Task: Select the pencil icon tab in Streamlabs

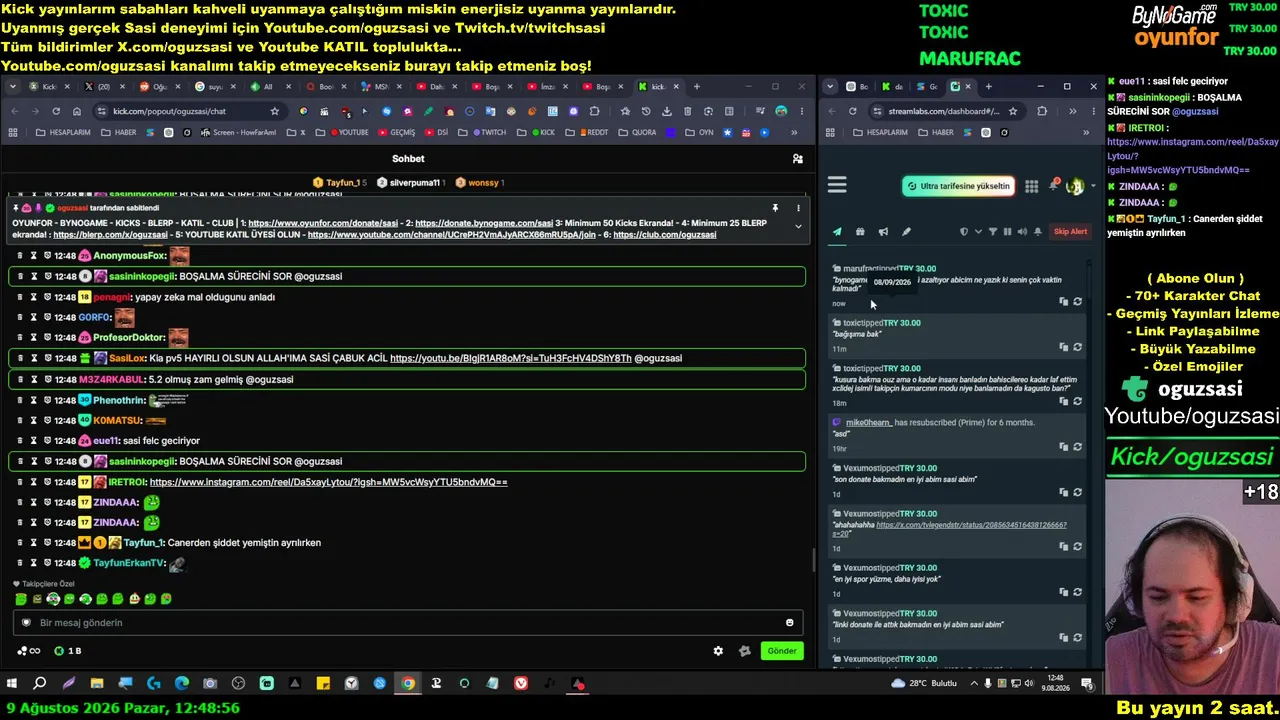Action: tap(906, 232)
